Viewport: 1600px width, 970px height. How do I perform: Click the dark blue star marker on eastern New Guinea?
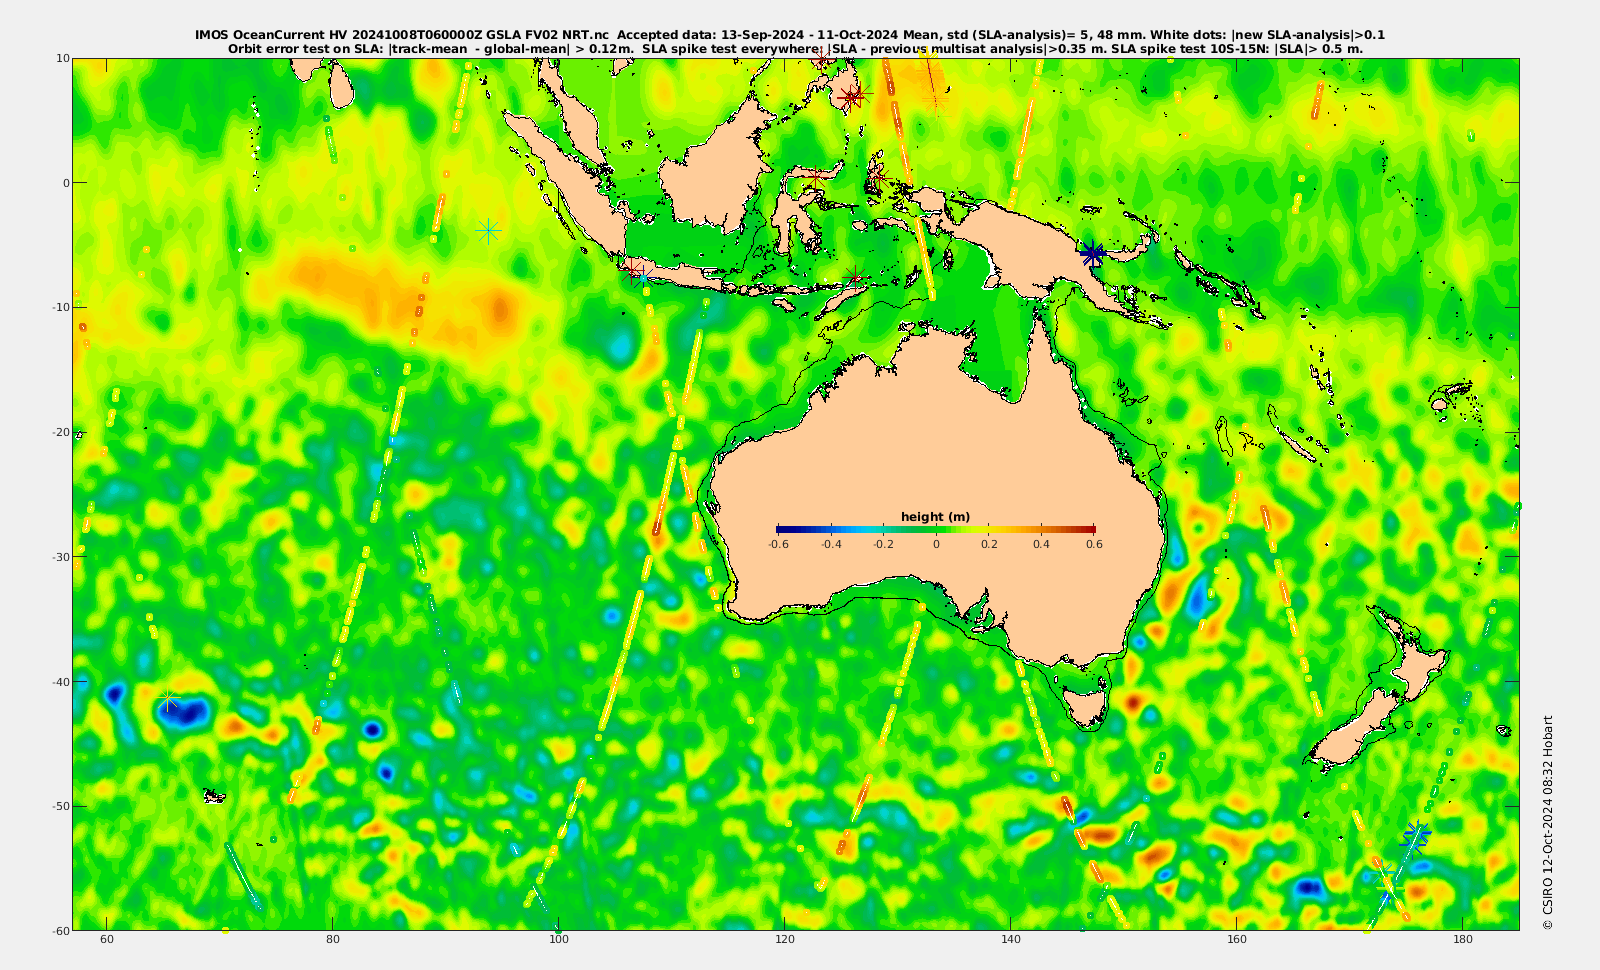tap(1093, 254)
